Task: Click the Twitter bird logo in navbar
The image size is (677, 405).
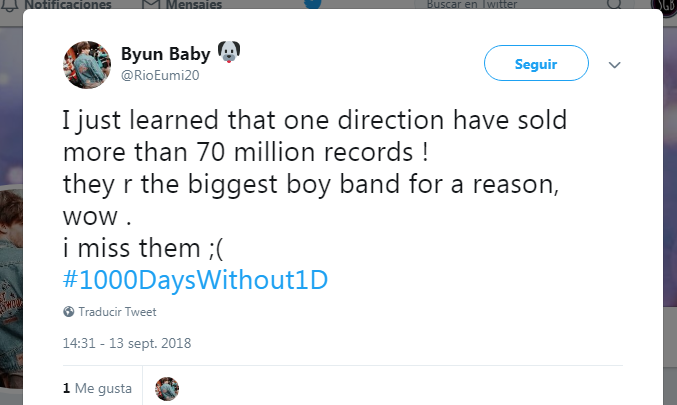Action: pos(312,3)
